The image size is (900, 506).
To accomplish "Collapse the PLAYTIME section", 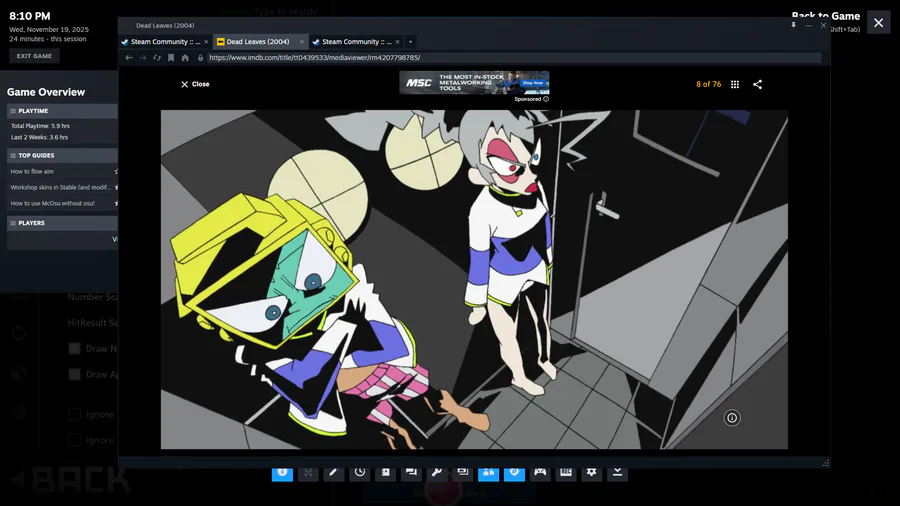I will click(62, 111).
